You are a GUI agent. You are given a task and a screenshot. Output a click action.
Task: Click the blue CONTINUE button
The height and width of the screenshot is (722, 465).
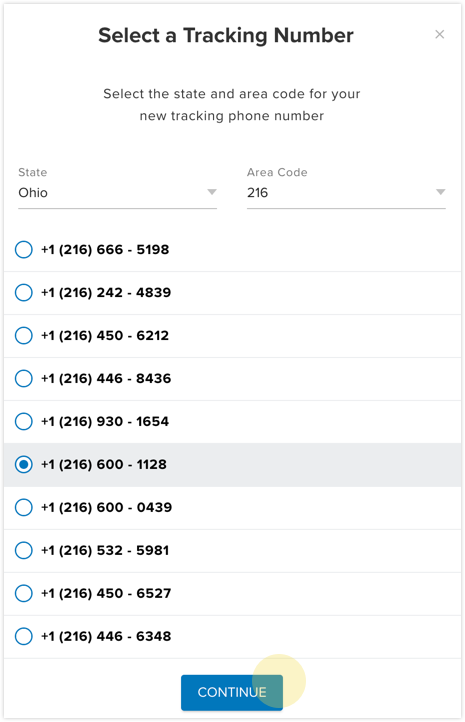pyautogui.click(x=232, y=692)
